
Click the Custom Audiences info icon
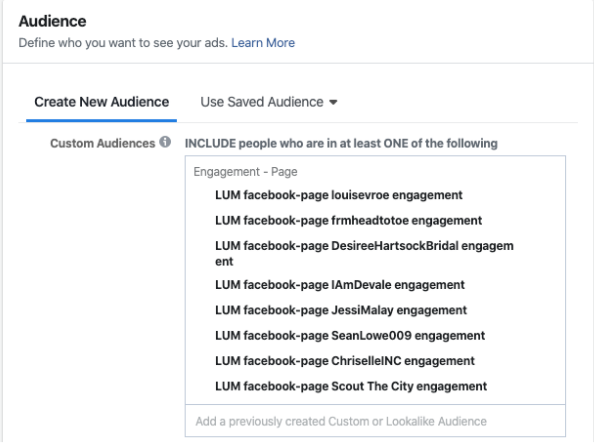click(165, 142)
